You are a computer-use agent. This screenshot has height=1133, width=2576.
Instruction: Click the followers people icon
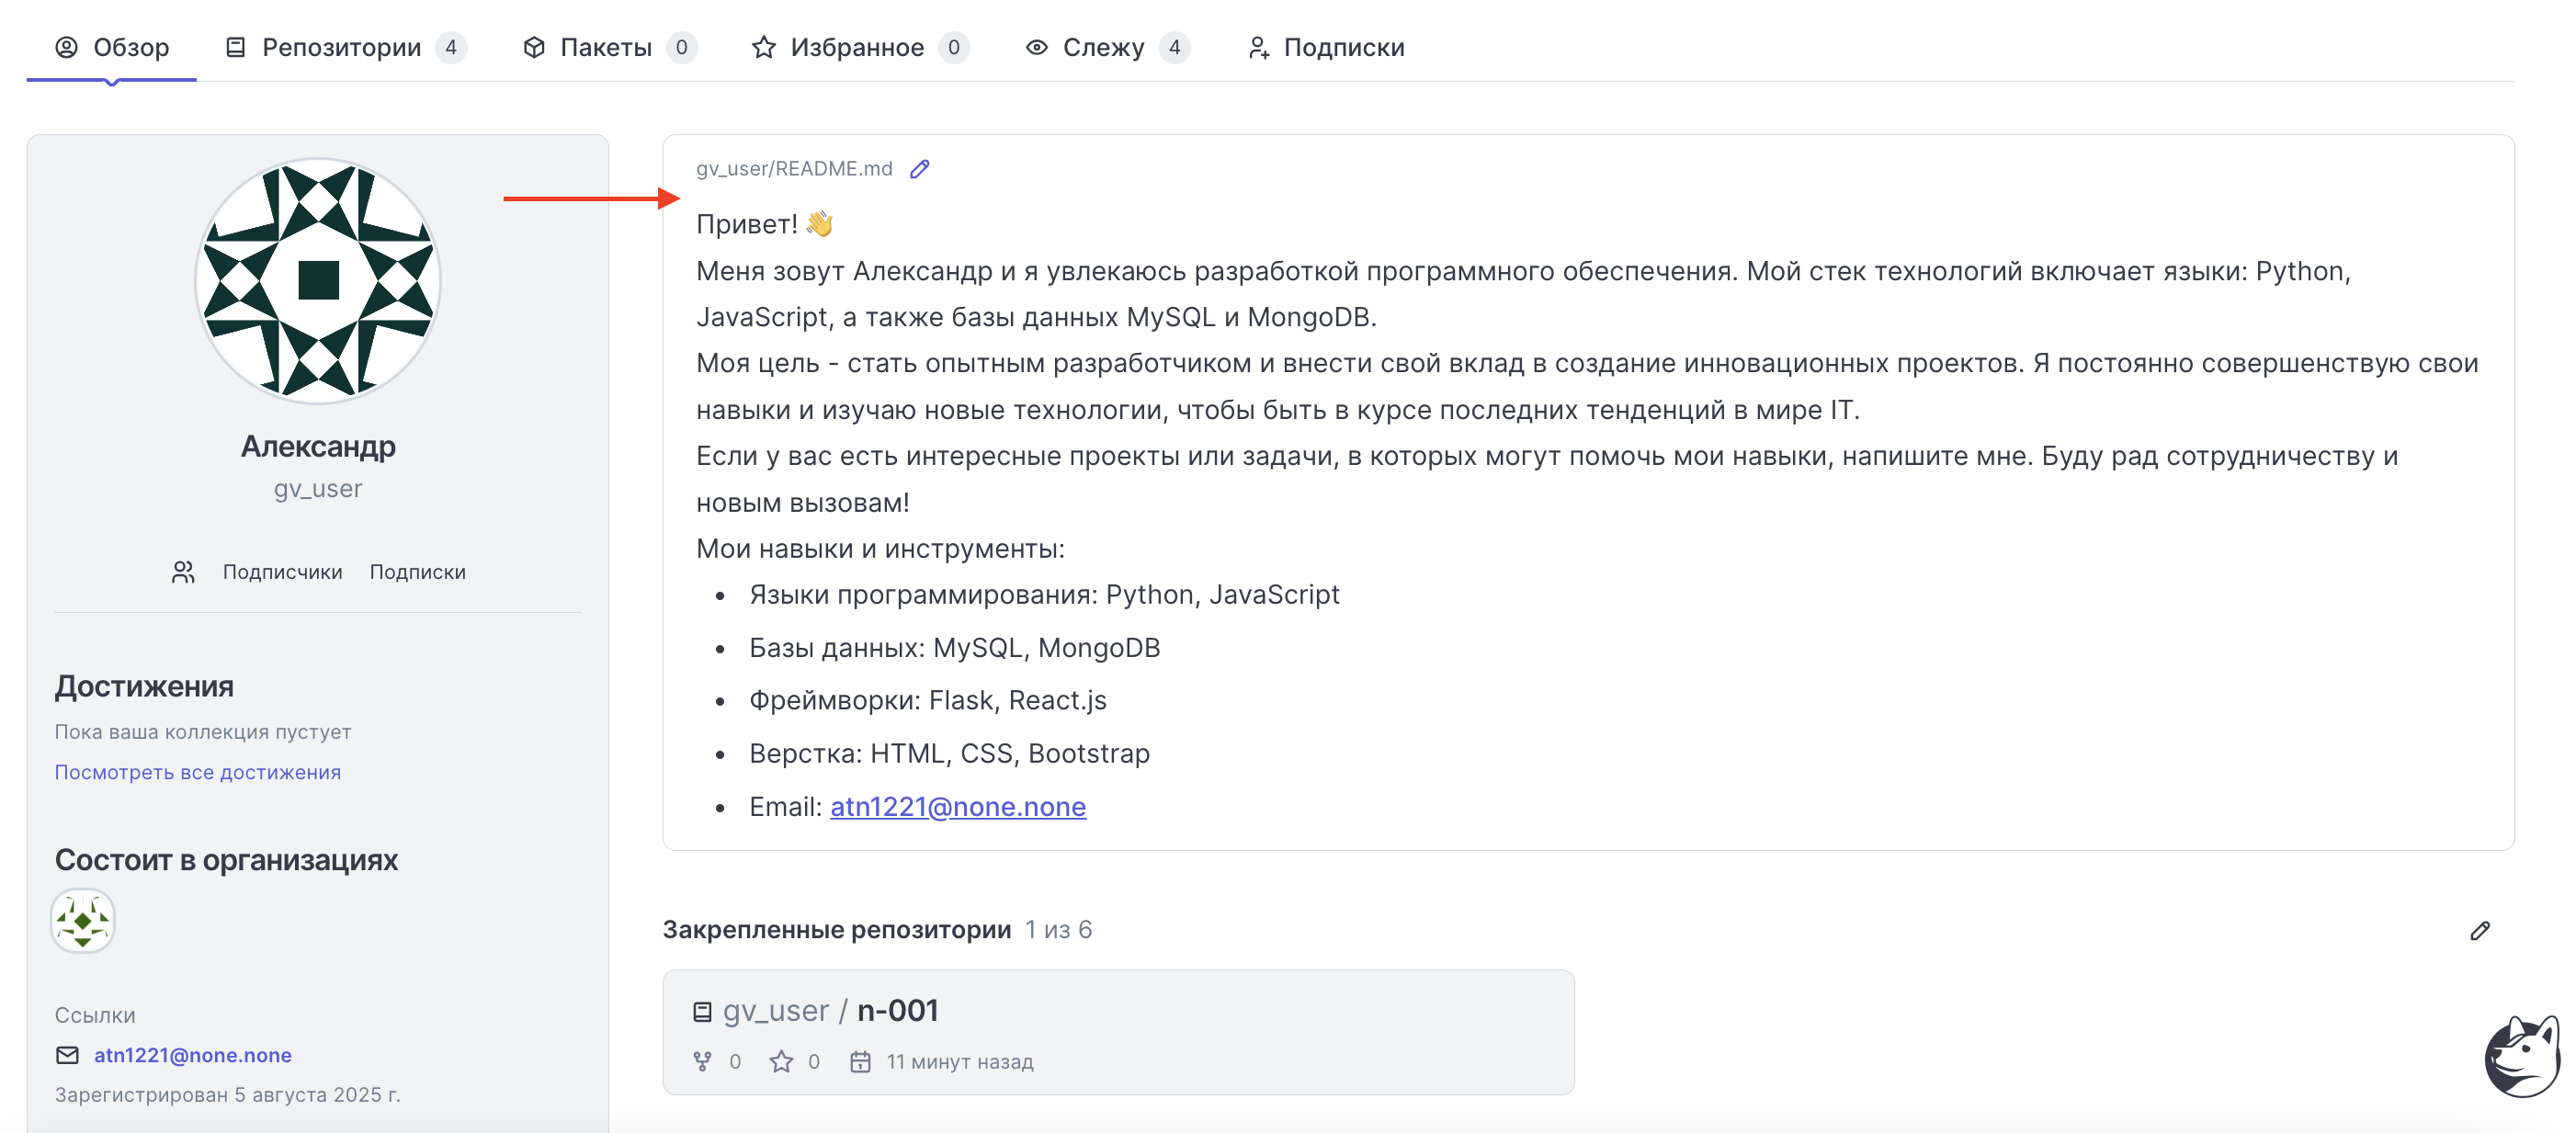pos(183,571)
